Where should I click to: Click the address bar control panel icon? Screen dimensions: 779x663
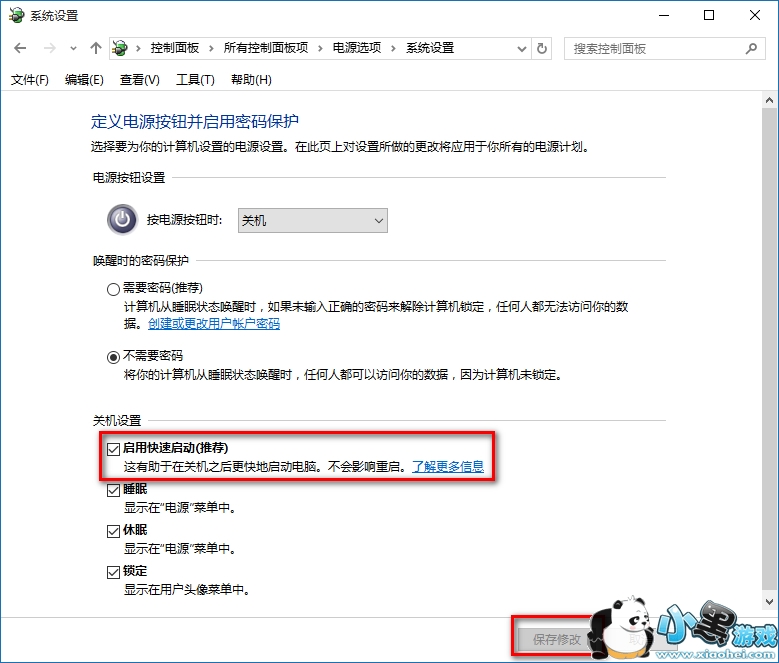(x=120, y=48)
